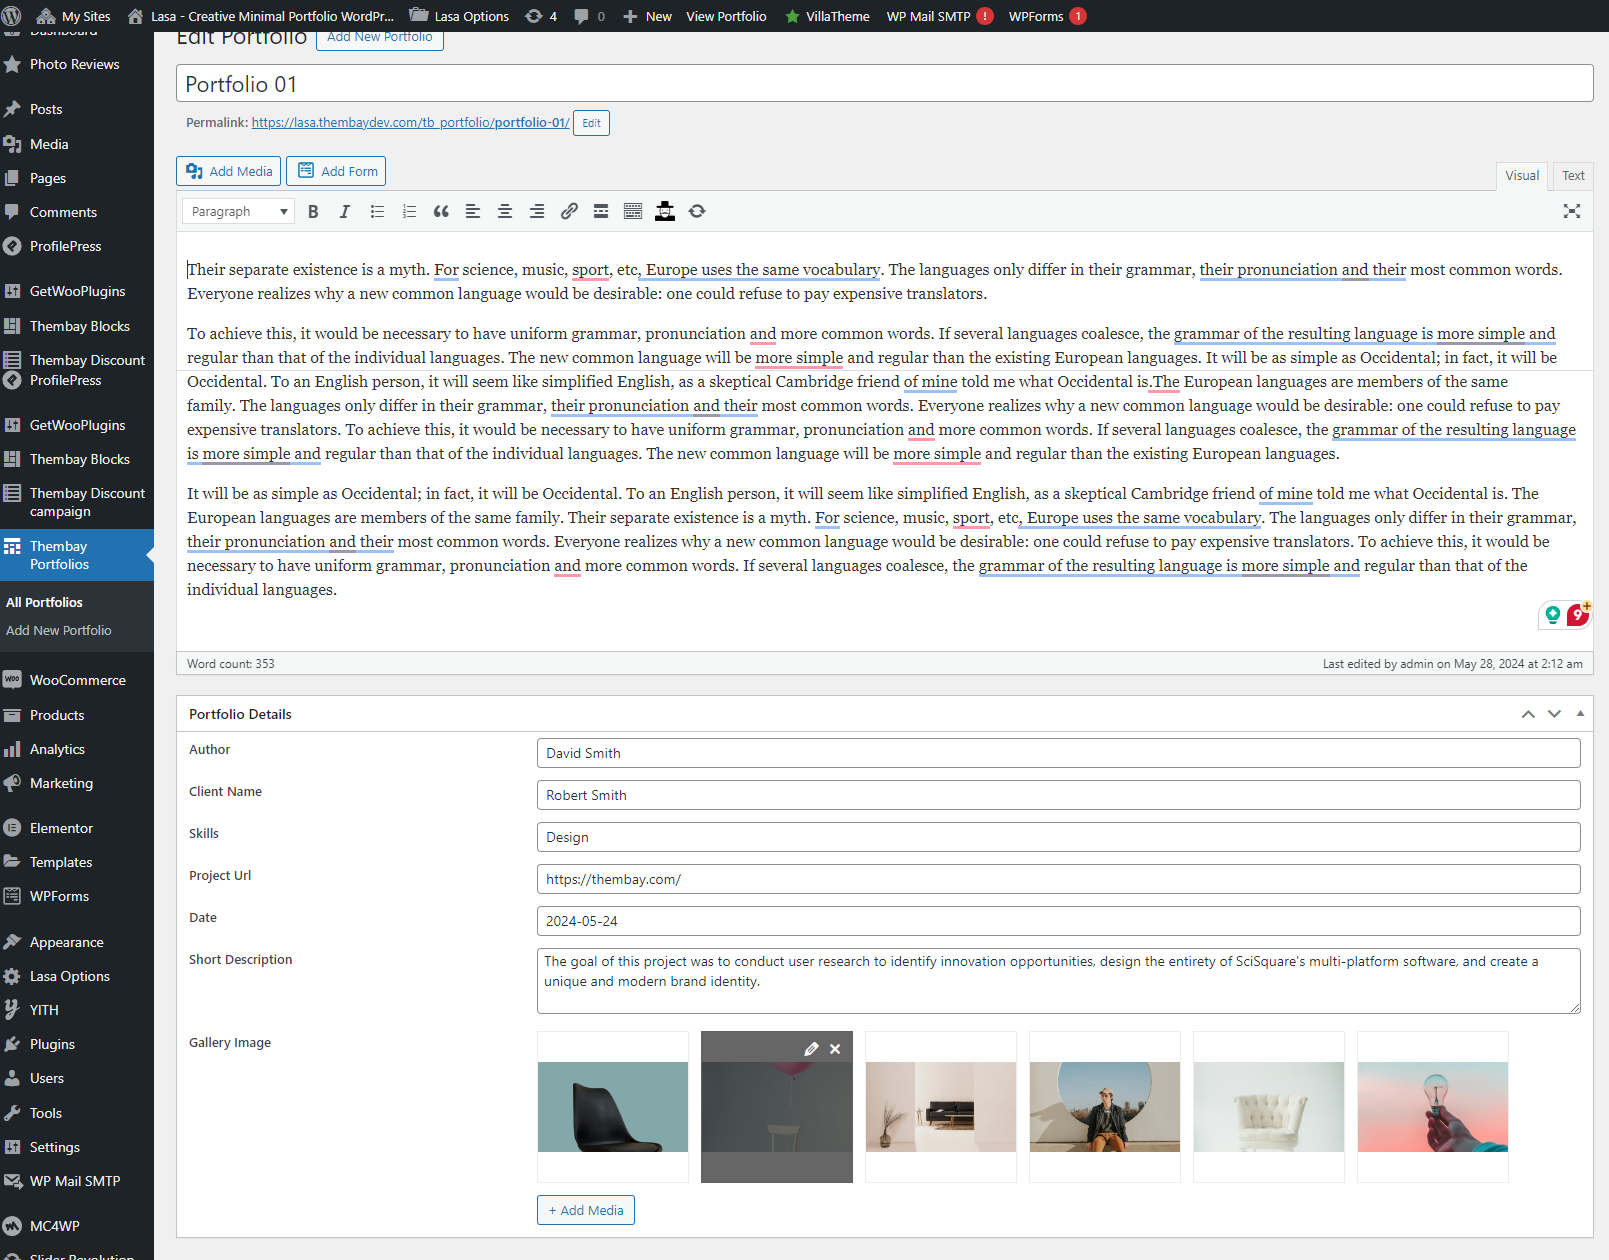The image size is (1609, 1260).
Task: Insert a blockquote using the toolbar
Action: point(441,212)
